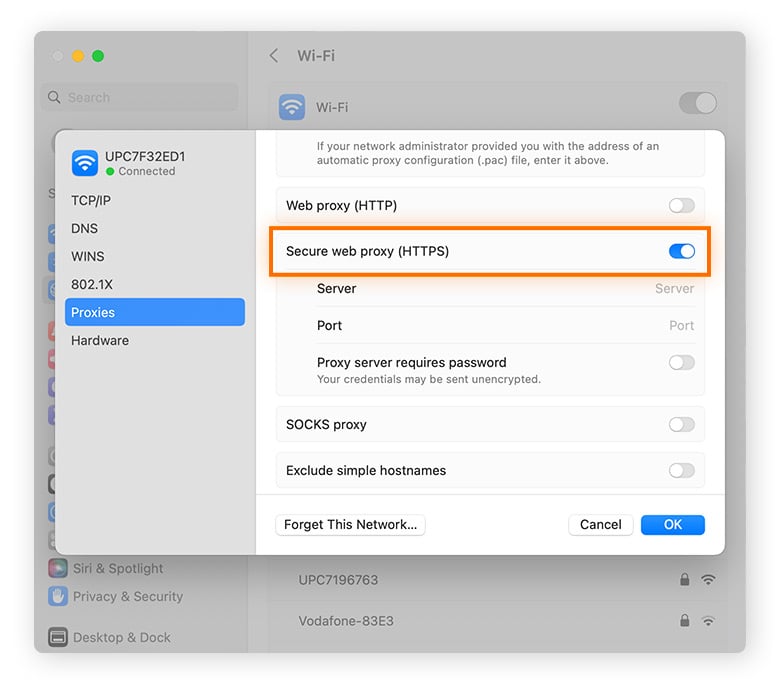Image resolution: width=780 pixels, height=689 pixels.
Task: Click the search magnifier icon
Action: [54, 98]
